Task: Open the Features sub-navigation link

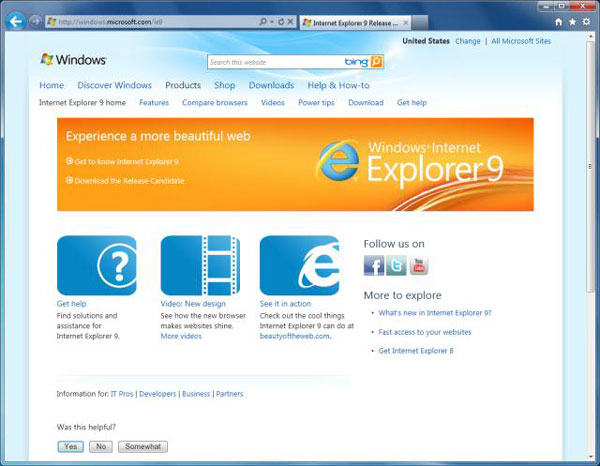Action: tap(154, 103)
